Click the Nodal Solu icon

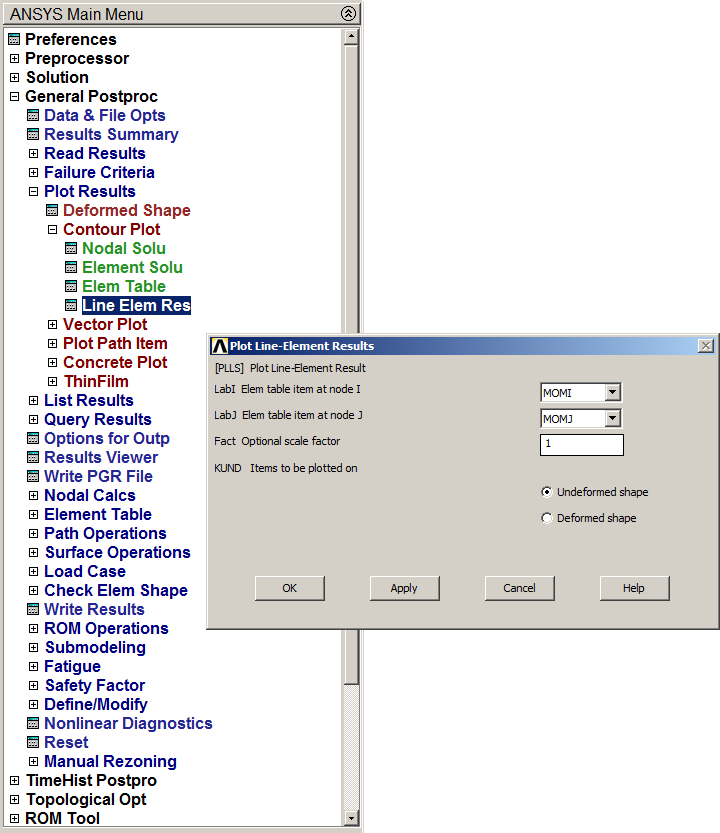coord(71,249)
